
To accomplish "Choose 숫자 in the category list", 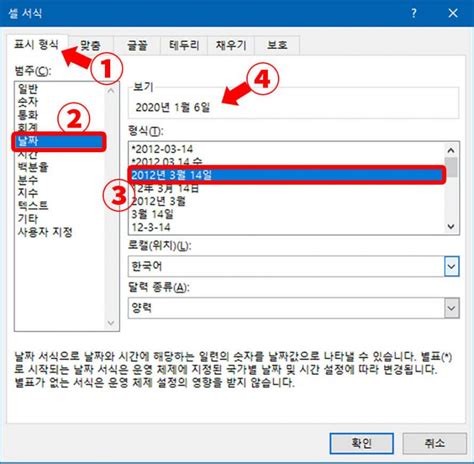I will click(28, 102).
